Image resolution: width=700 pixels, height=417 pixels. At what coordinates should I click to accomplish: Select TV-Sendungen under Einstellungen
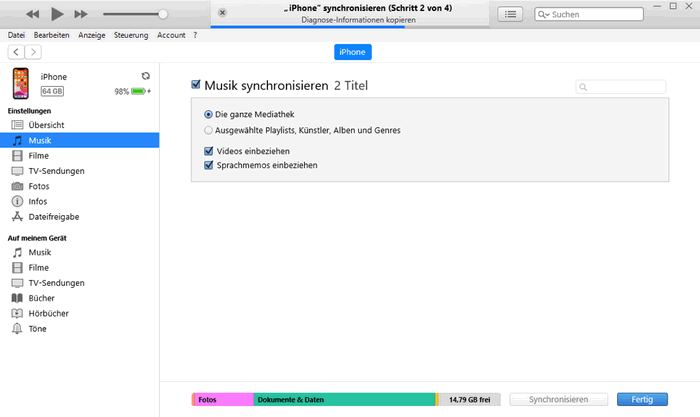click(x=79, y=171)
